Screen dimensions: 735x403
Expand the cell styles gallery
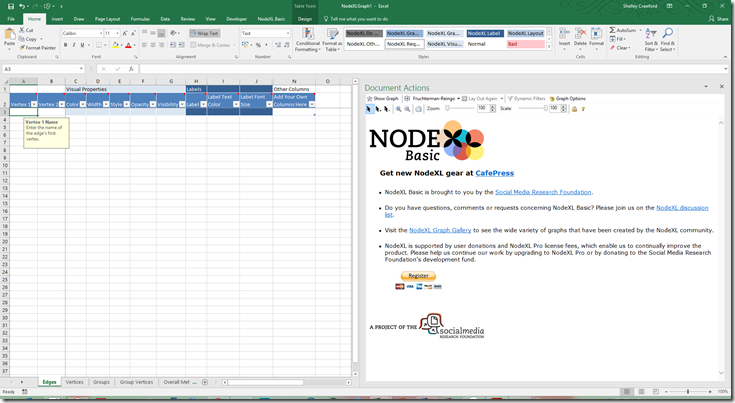549,47
